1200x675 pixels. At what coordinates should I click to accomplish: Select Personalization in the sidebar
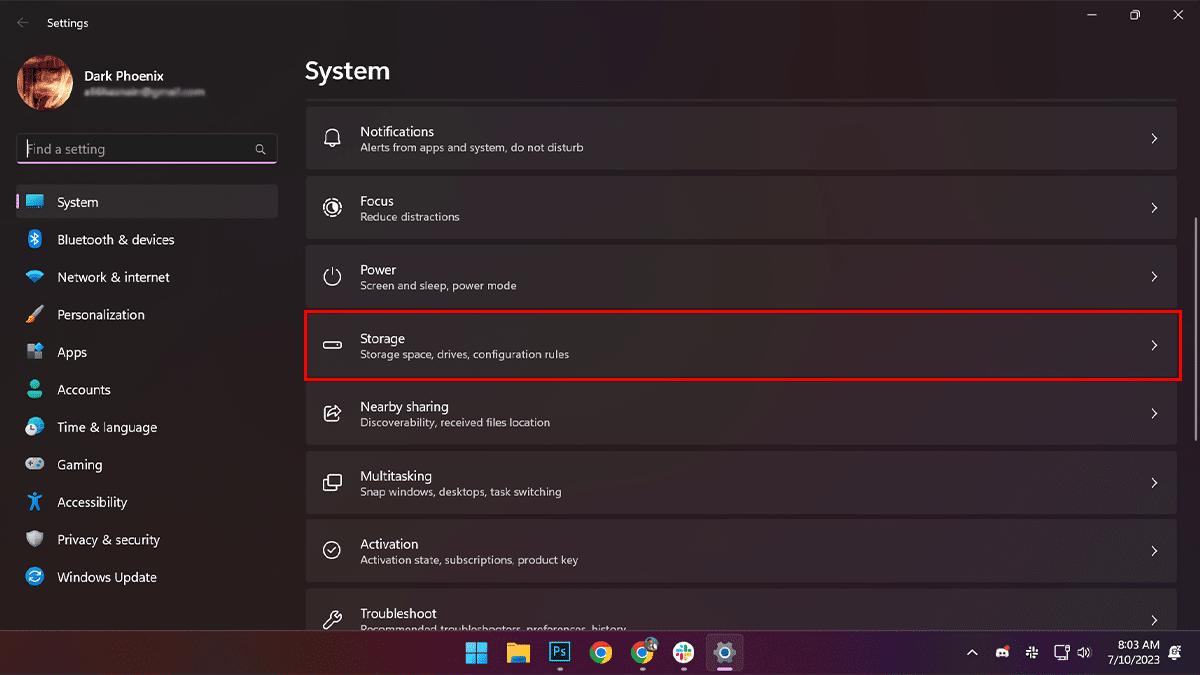click(101, 315)
